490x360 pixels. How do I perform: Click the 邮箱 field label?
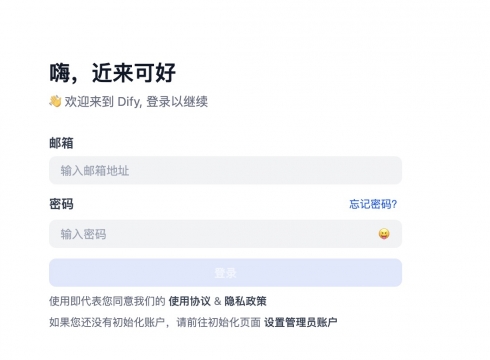pos(61,143)
